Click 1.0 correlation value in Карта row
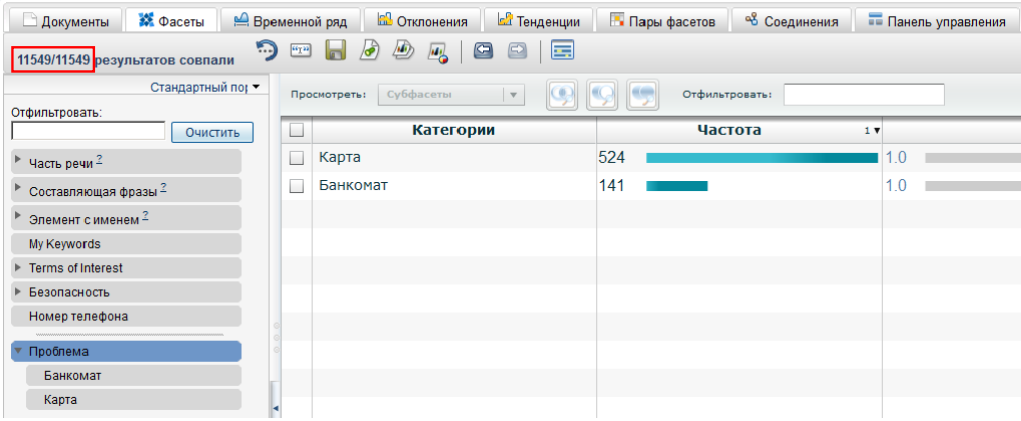 [897, 158]
